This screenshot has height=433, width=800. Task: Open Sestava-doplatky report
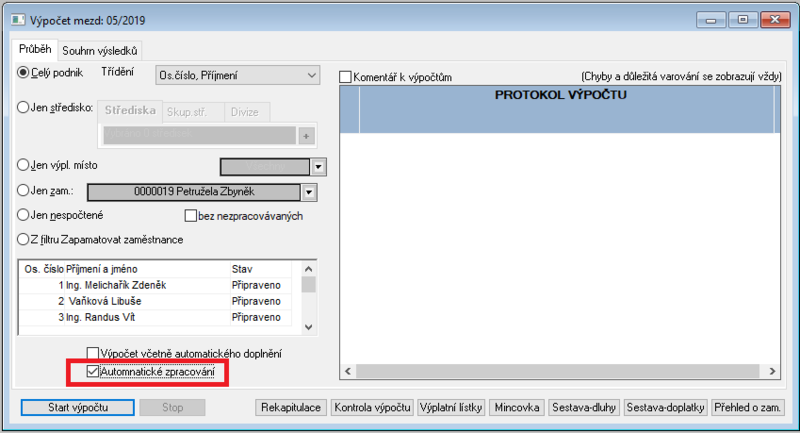coord(665,407)
